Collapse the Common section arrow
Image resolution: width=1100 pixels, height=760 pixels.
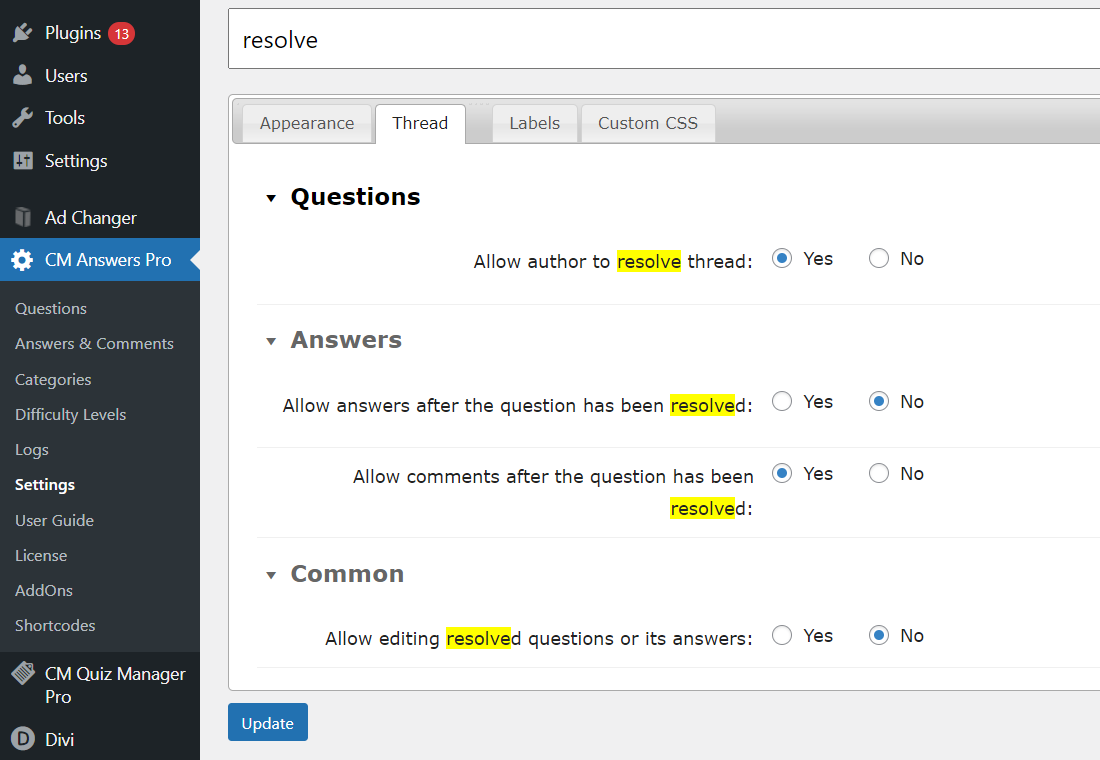[x=271, y=575]
